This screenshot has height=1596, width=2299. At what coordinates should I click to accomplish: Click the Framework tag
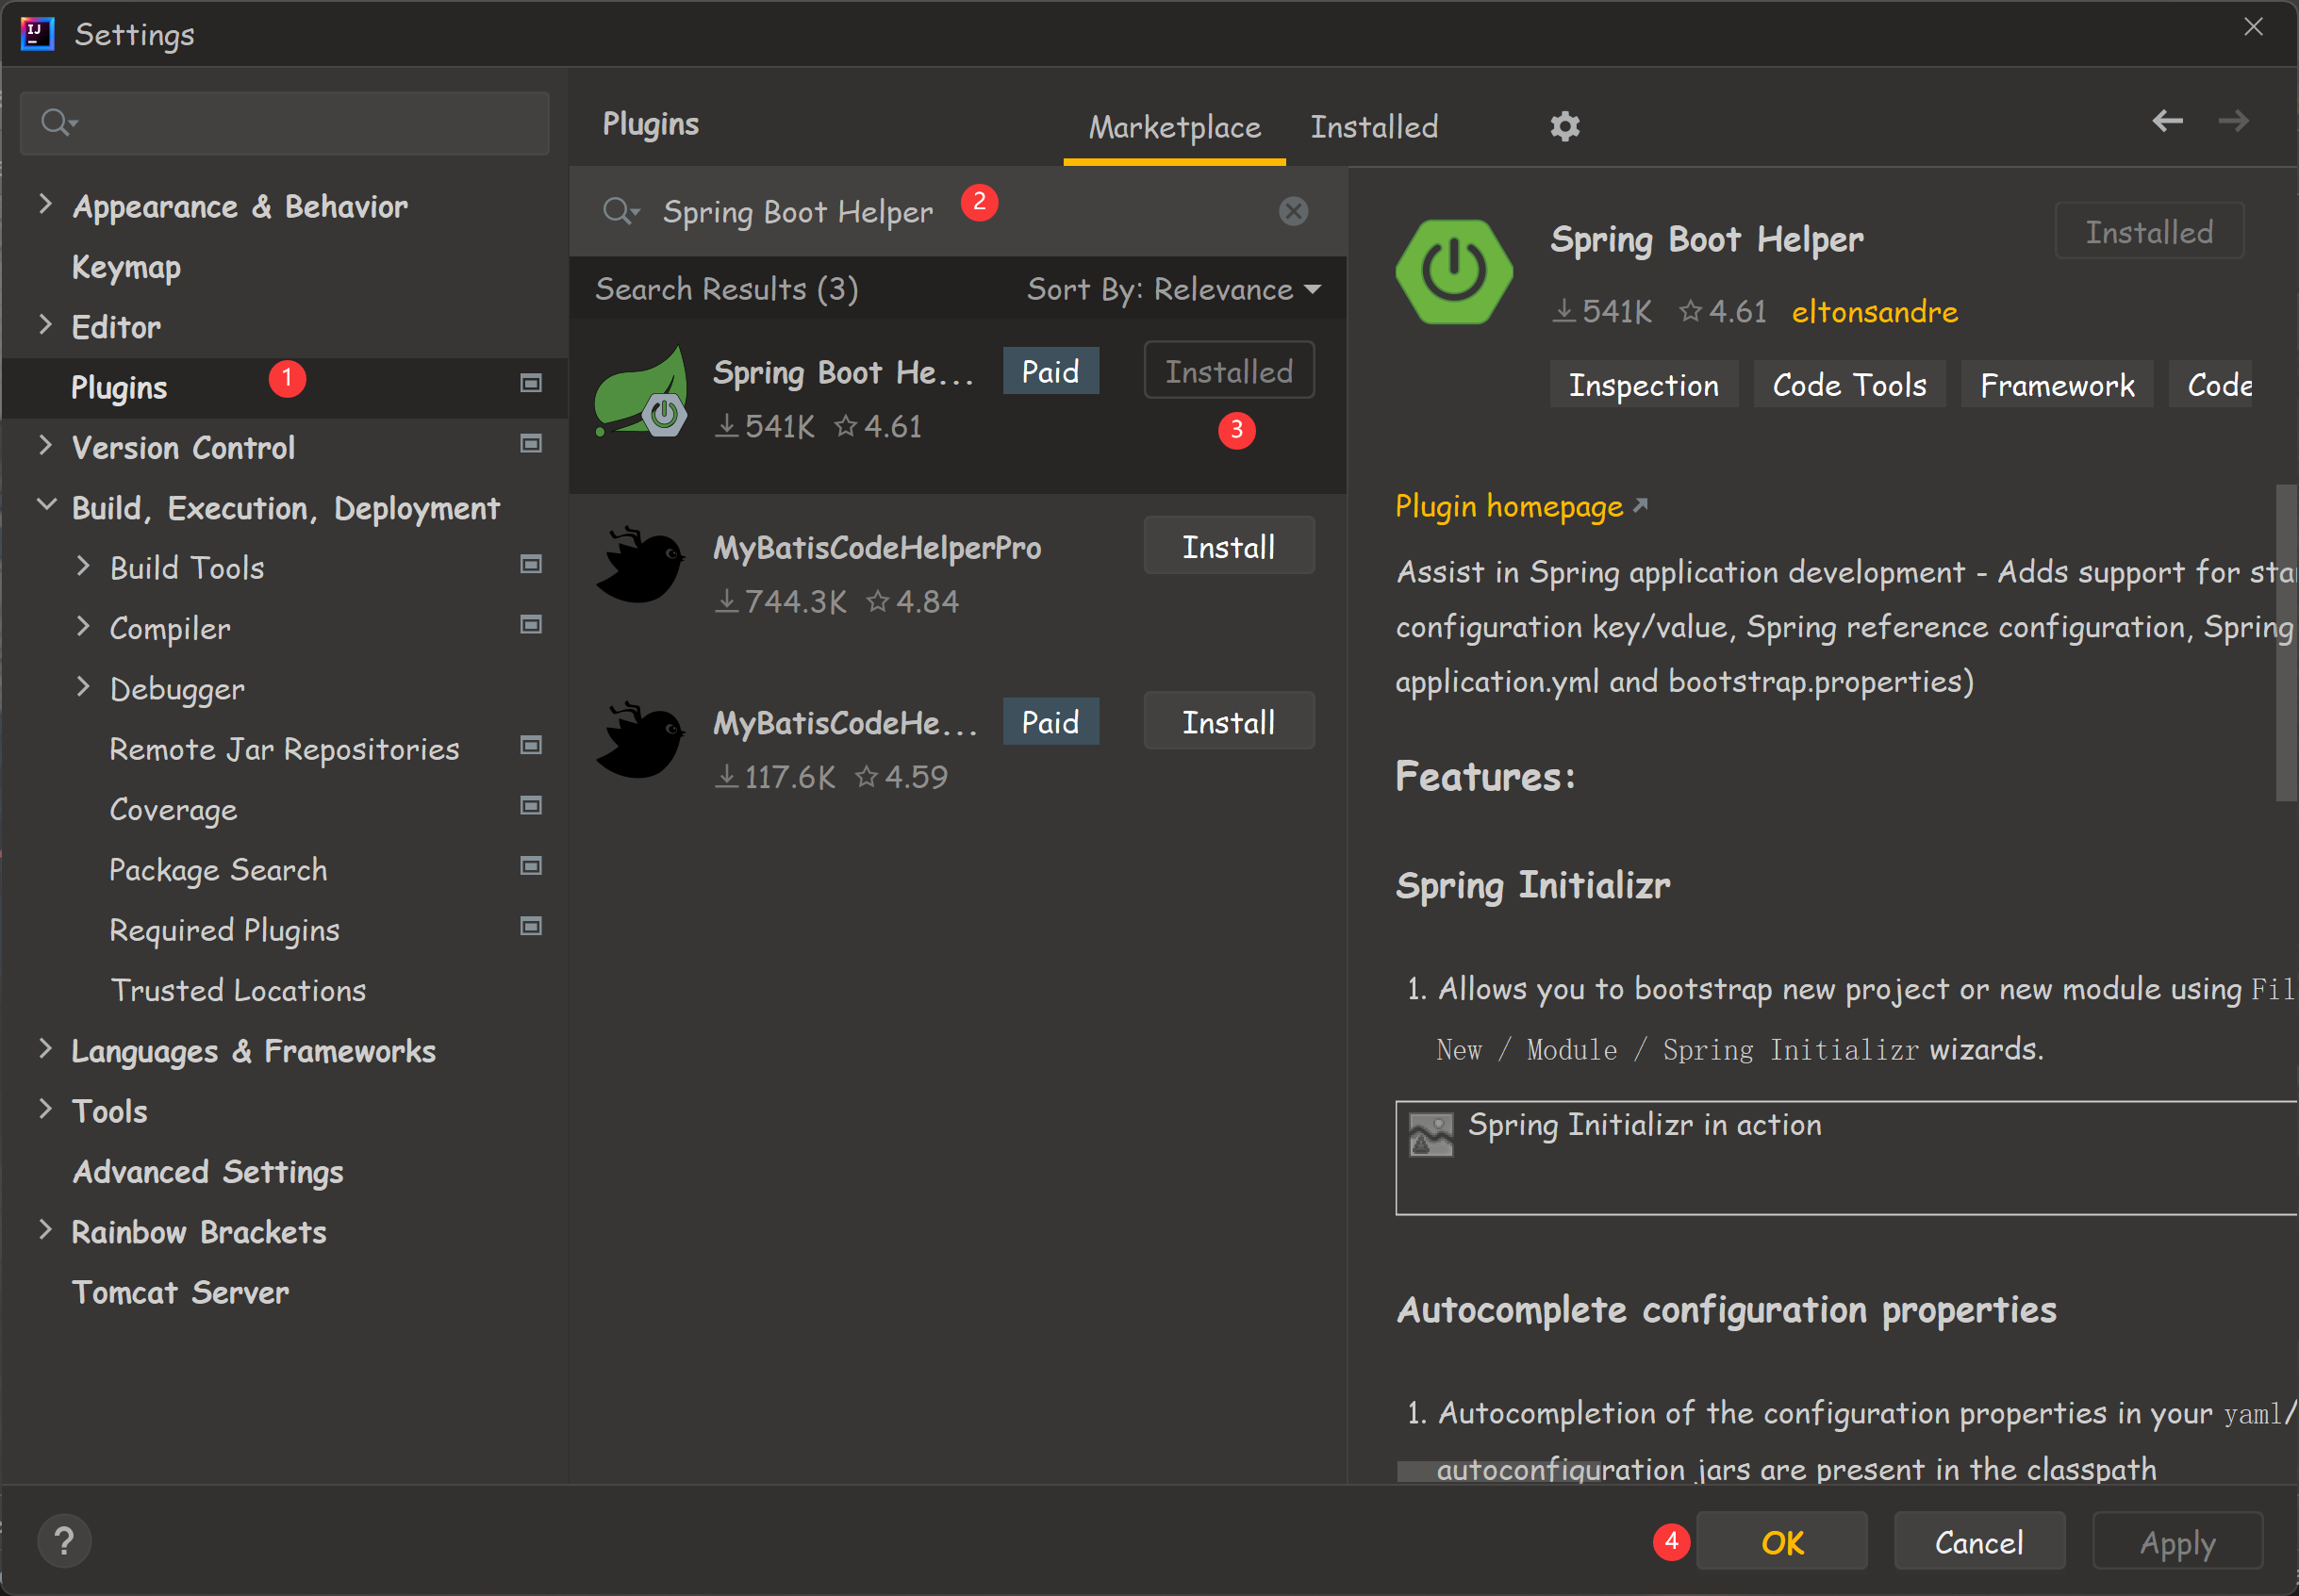point(2057,385)
